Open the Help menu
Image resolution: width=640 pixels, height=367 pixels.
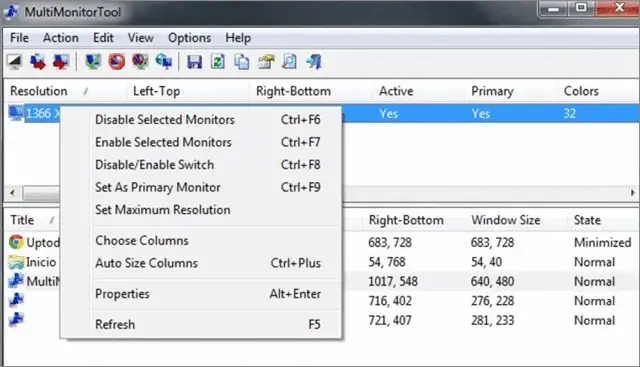[238, 38]
